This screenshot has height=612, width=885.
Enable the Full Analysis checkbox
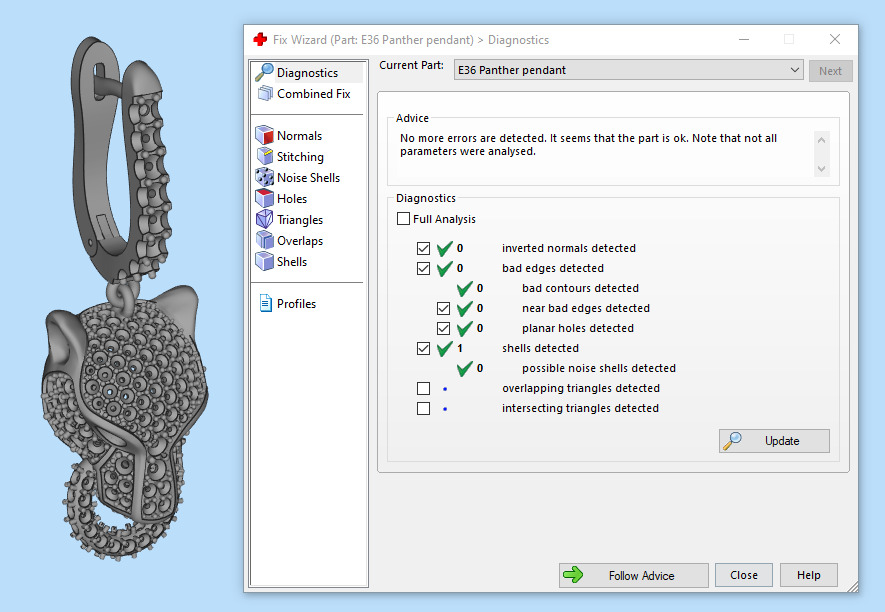coord(403,218)
